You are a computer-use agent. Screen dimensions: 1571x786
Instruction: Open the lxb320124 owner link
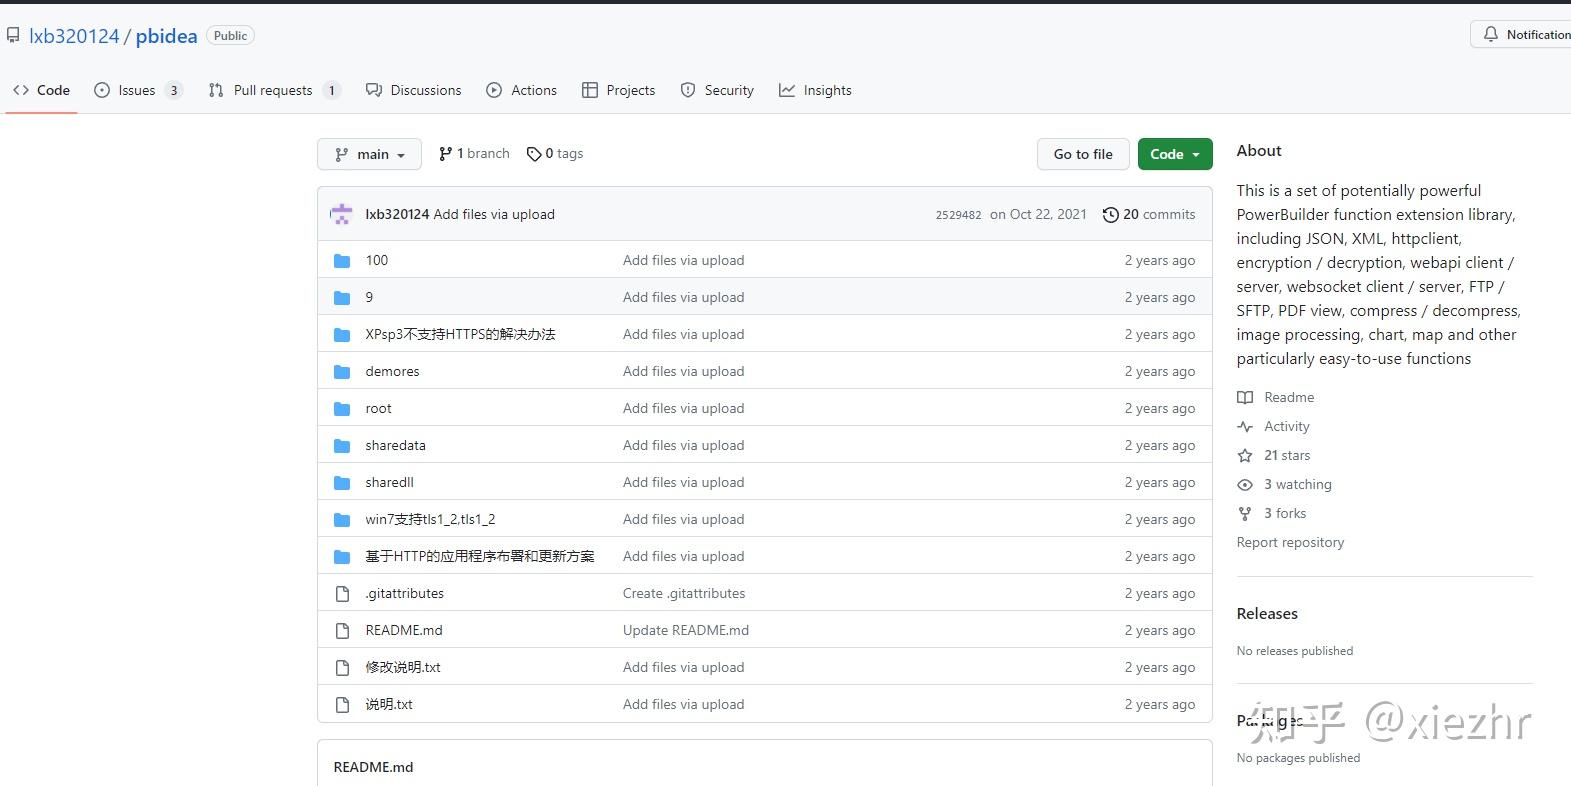[74, 36]
